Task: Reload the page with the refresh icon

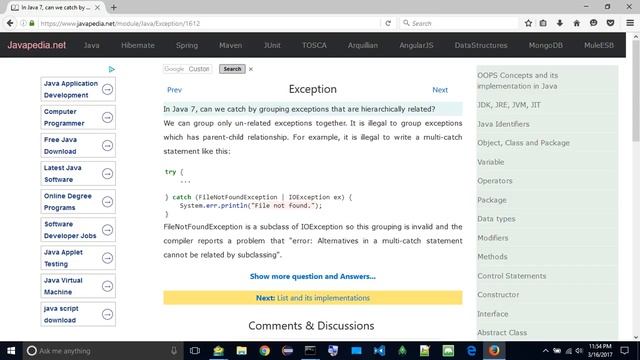Action: pyautogui.click(x=388, y=23)
